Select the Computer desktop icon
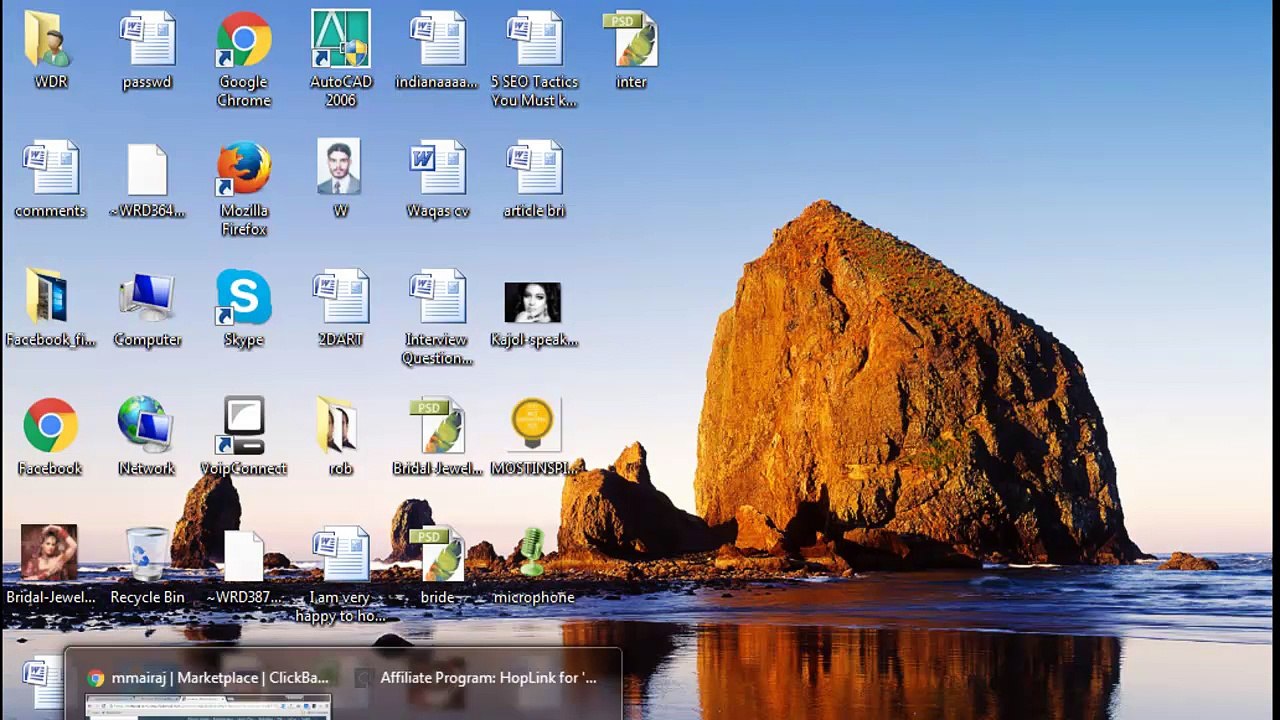 point(147,299)
